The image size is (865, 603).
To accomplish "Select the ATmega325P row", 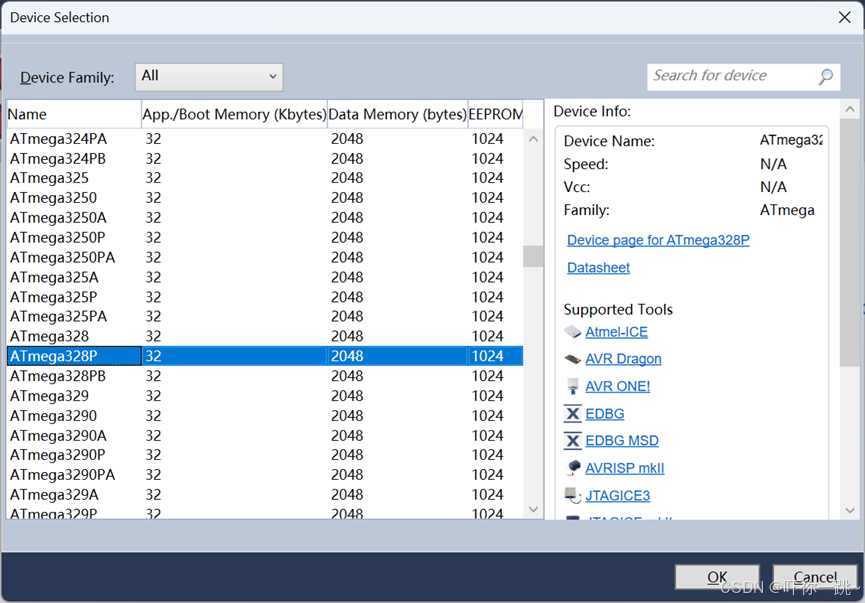I will 265,297.
